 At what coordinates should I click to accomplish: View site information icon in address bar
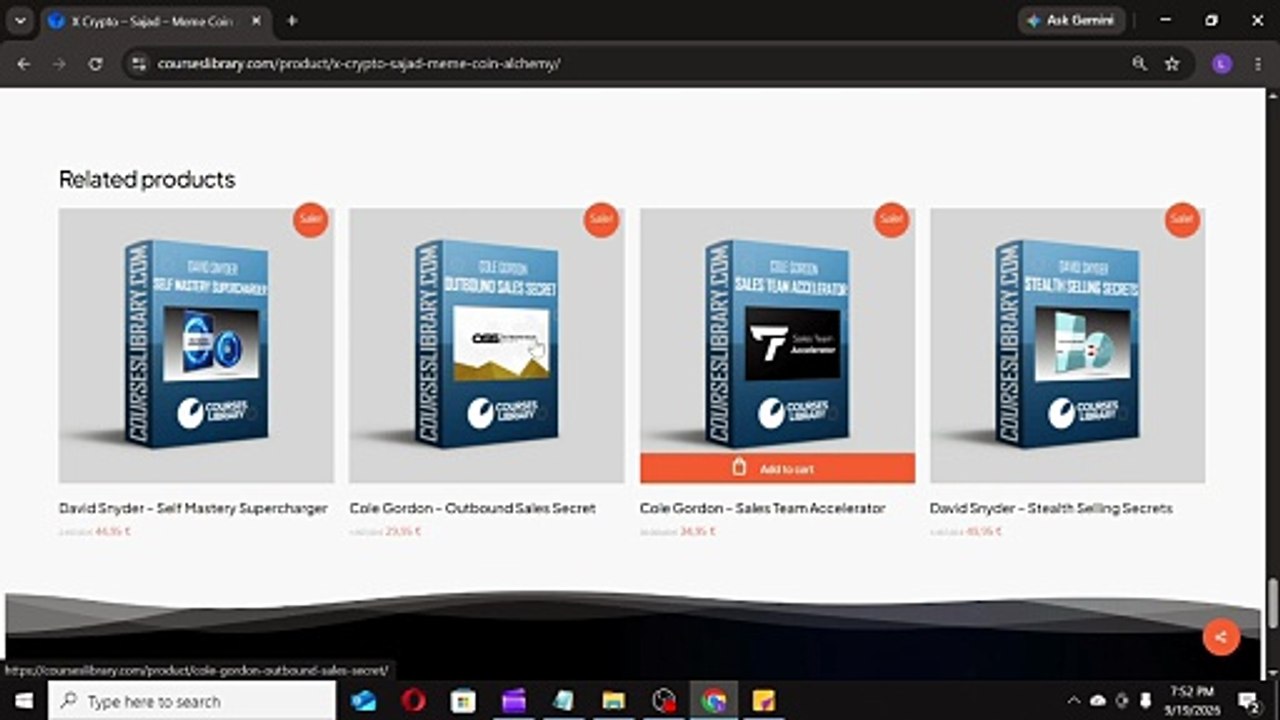pyautogui.click(x=139, y=63)
